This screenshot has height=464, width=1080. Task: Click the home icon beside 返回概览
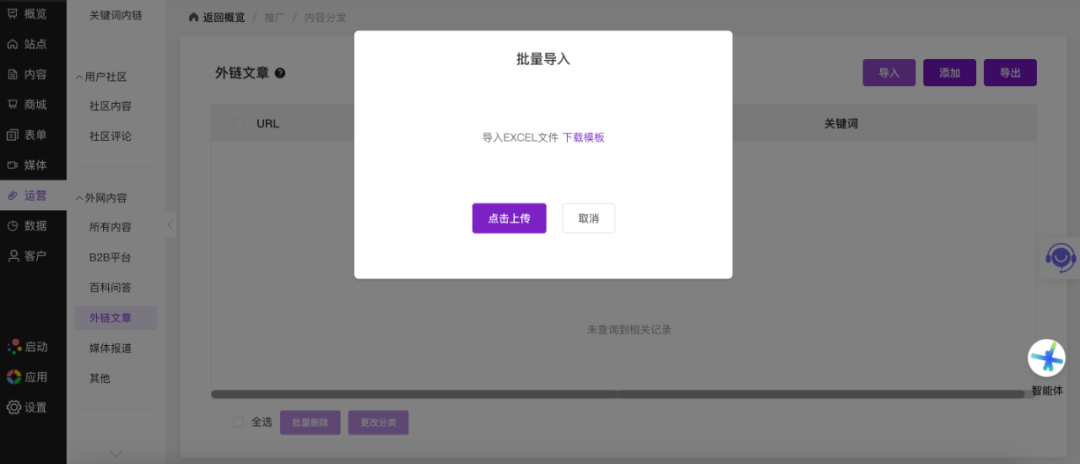[194, 17]
